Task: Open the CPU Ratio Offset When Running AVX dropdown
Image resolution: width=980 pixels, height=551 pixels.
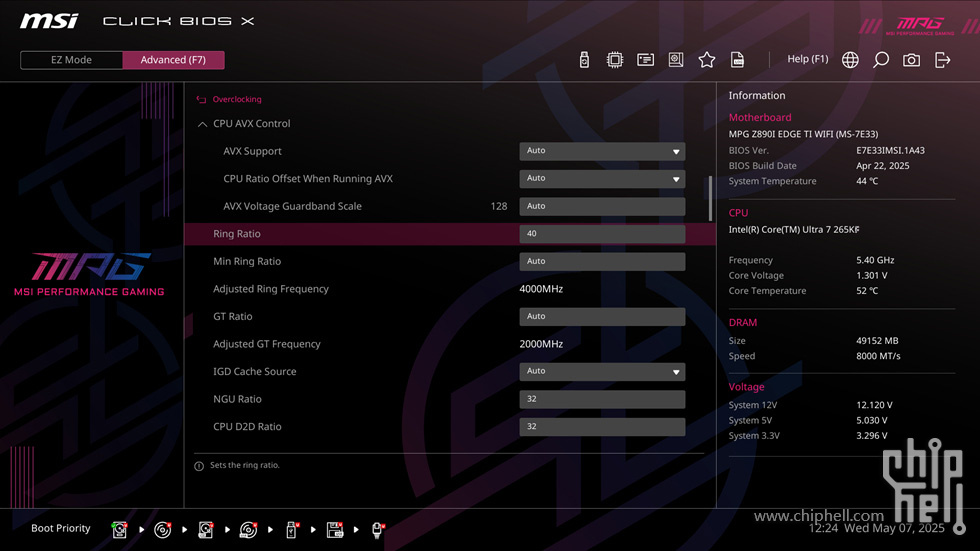Action: pyautogui.click(x=602, y=179)
